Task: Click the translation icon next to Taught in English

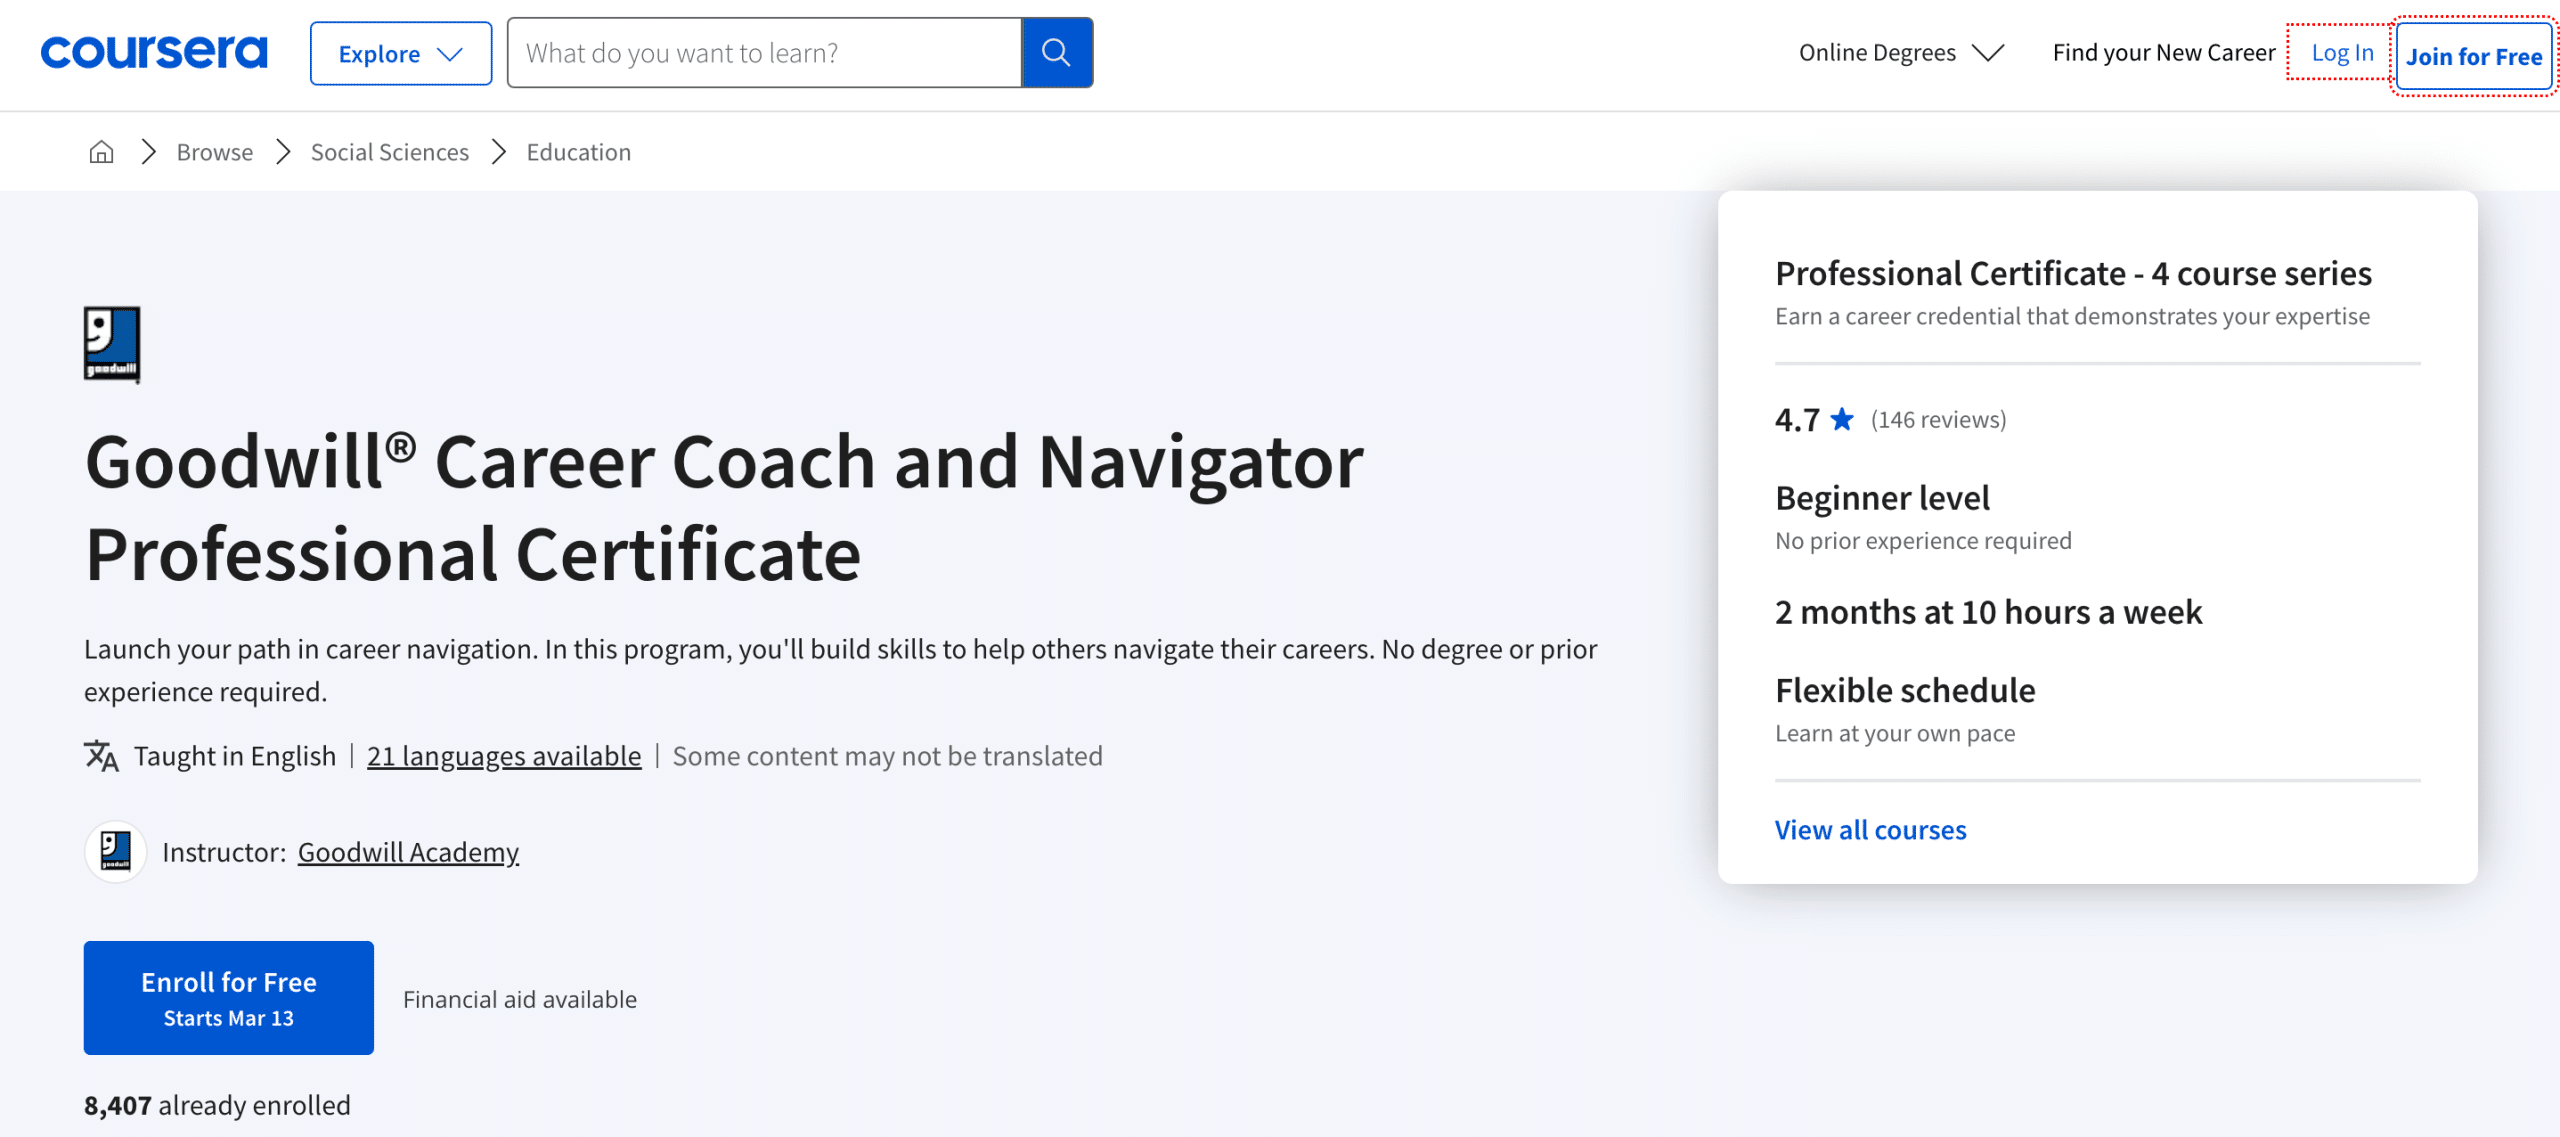Action: pos(100,755)
